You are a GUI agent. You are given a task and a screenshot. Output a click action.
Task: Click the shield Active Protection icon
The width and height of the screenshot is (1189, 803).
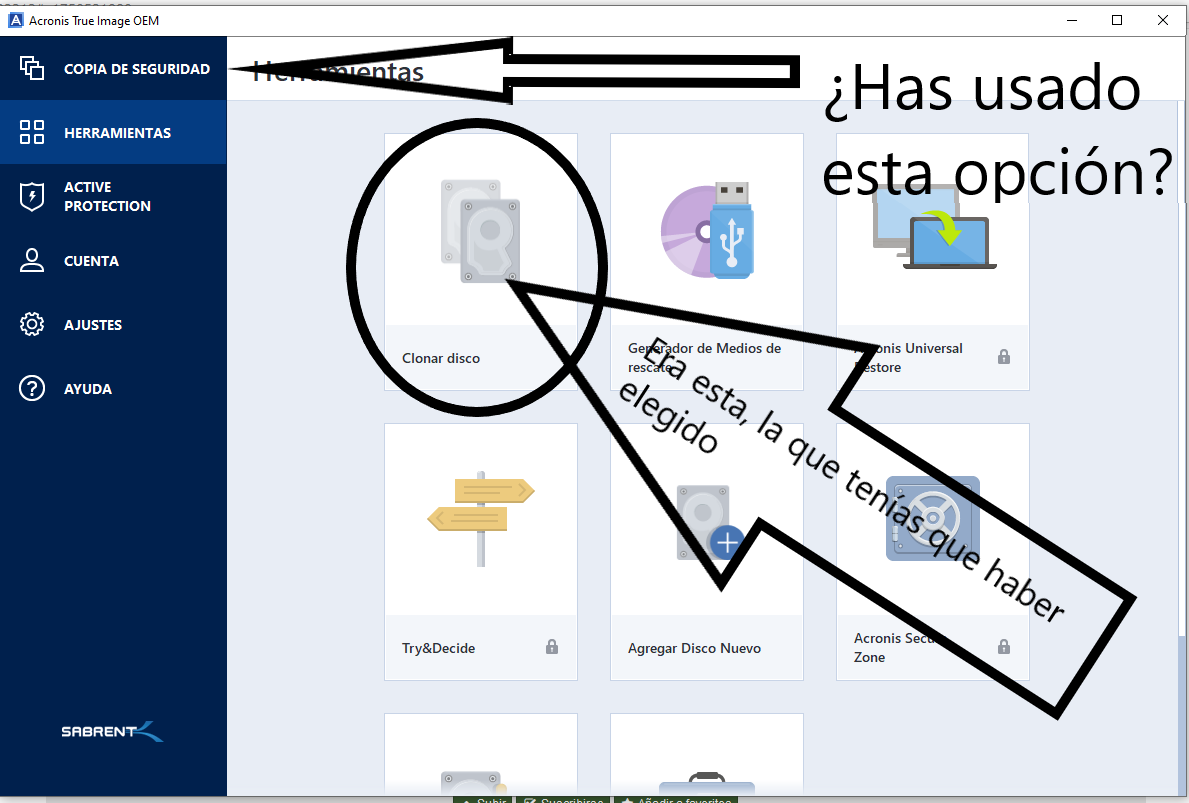[x=32, y=196]
